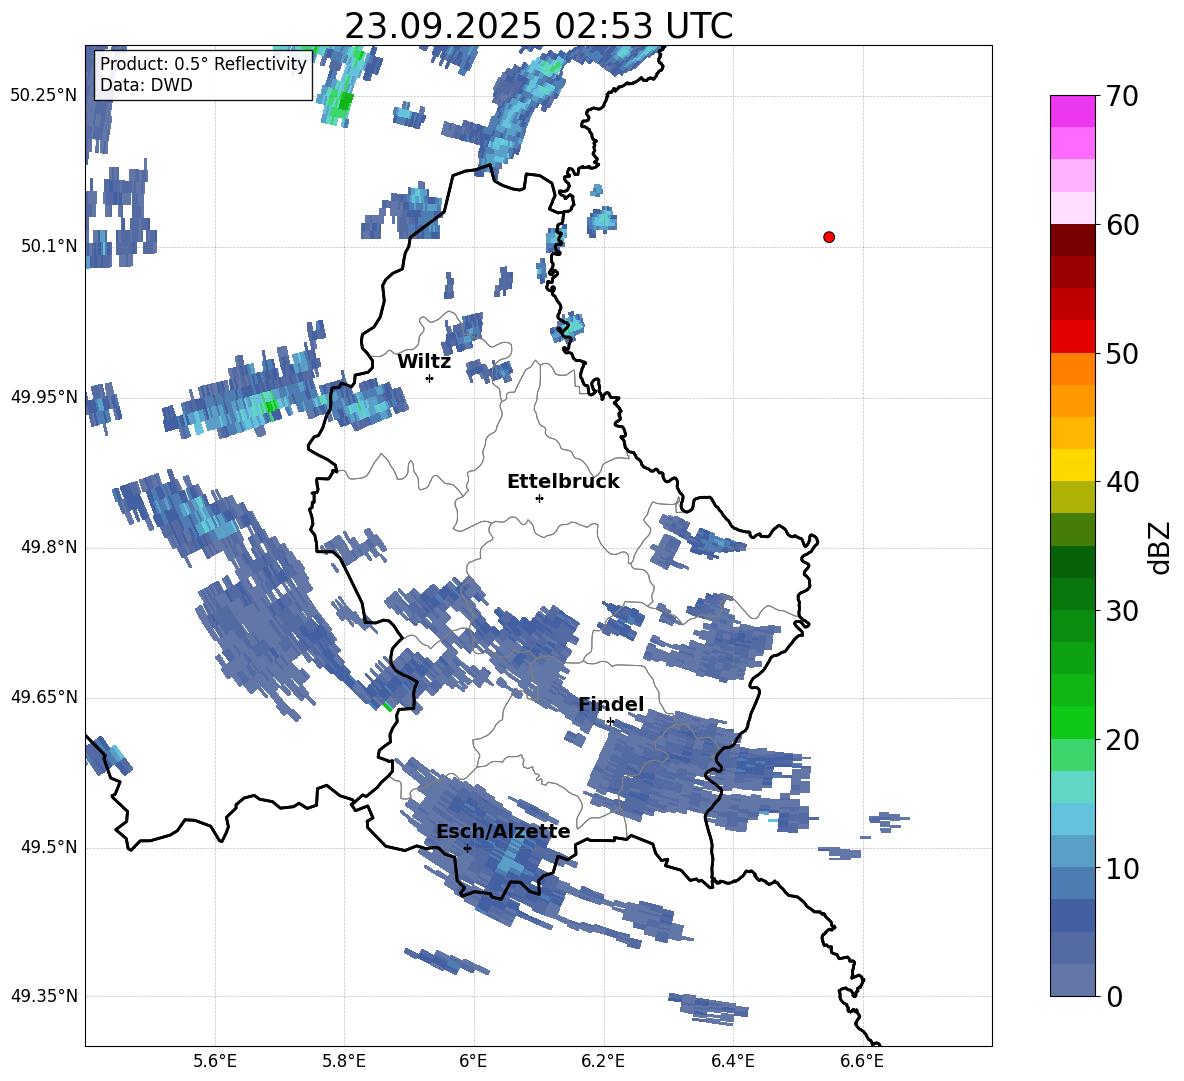Image resolution: width=1184 pixels, height=1081 pixels.
Task: Click the 6°E longitude label
Action: point(473,1061)
